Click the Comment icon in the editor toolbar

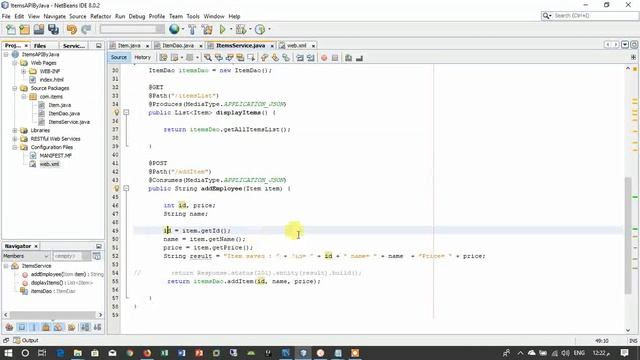click(x=348, y=58)
